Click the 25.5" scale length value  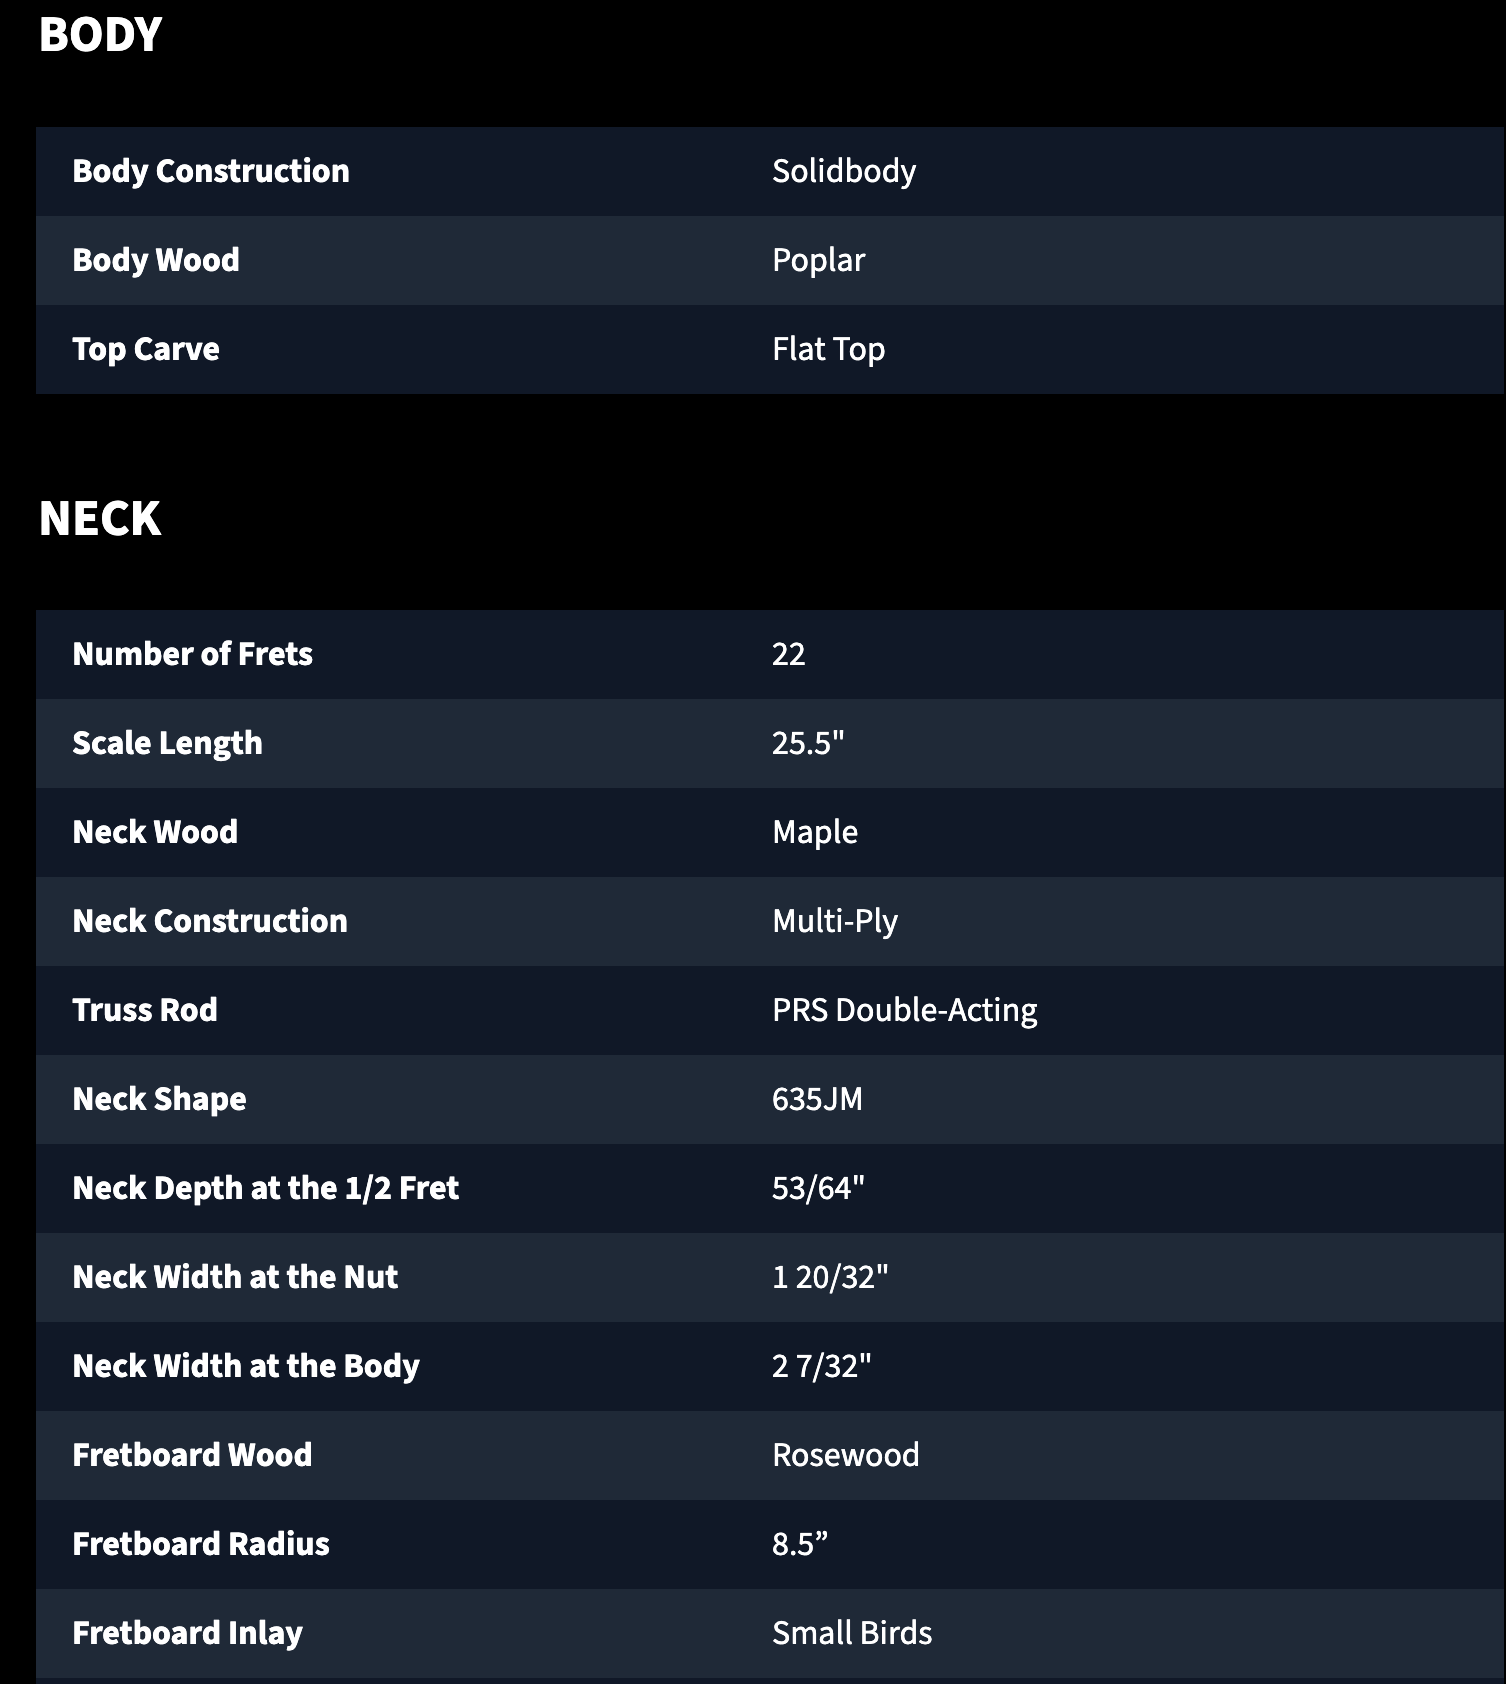[808, 743]
